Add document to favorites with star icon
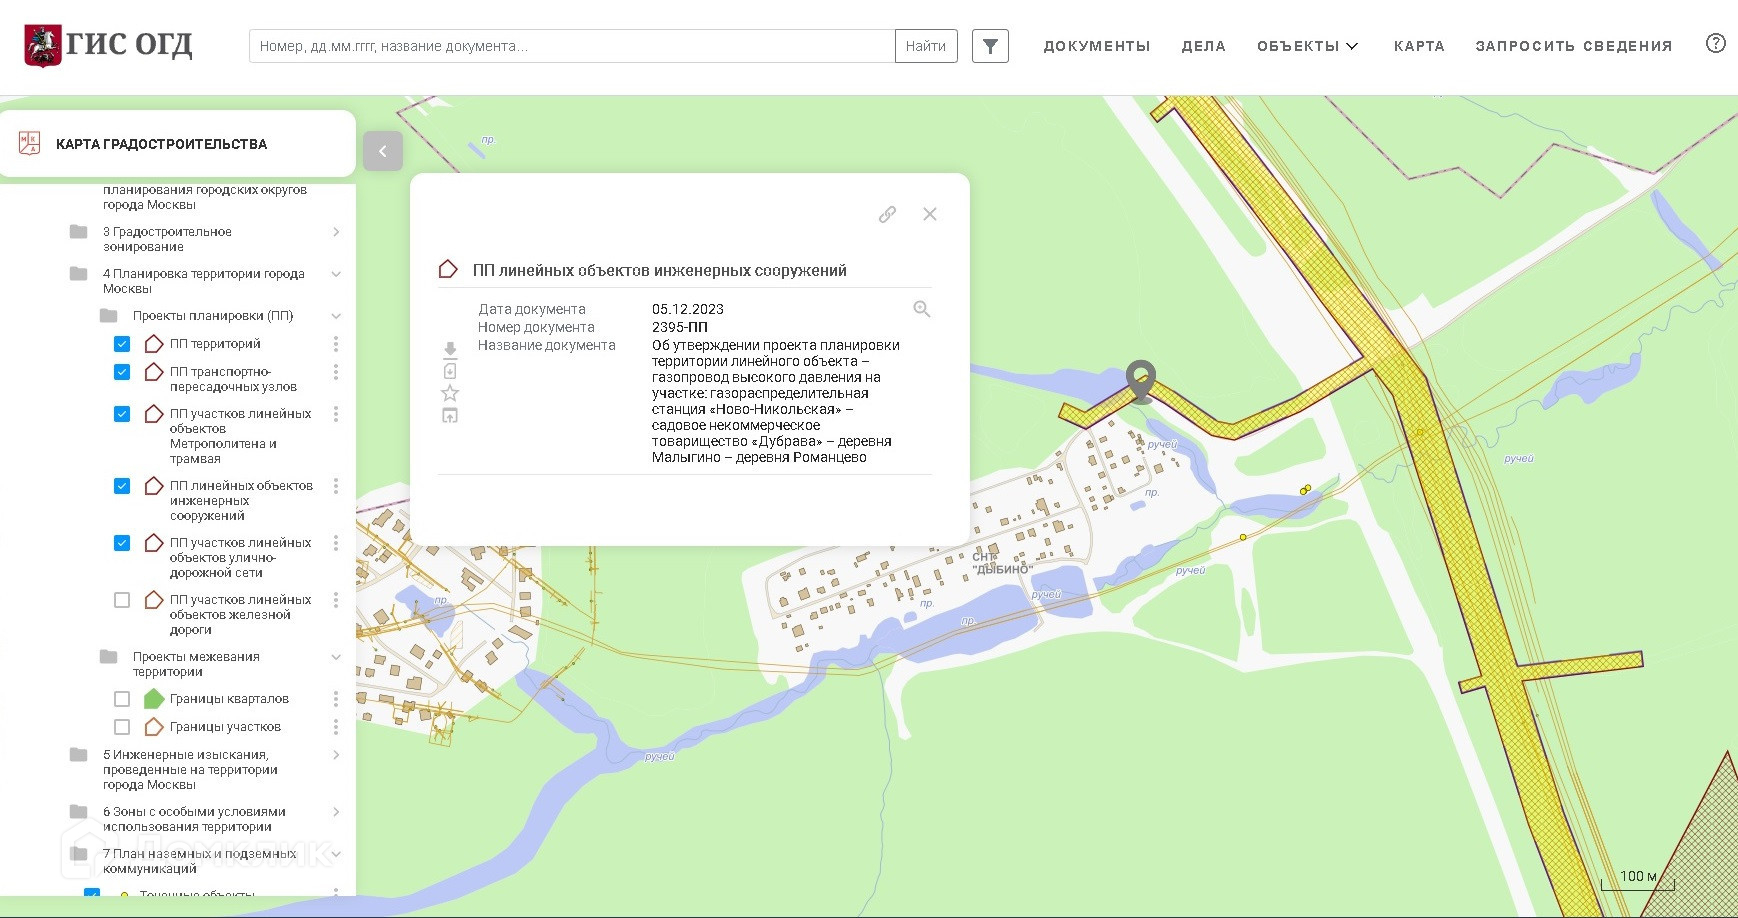 click(450, 393)
